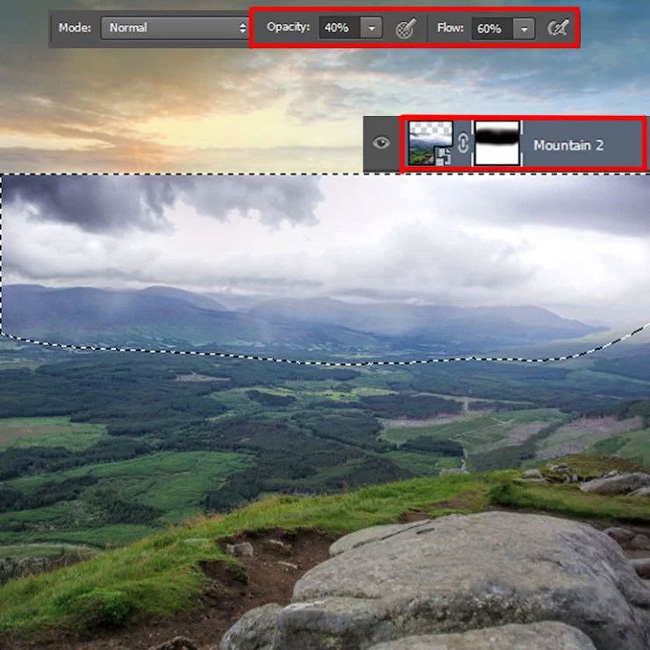Enable the airbrush build-up icon
650x650 pixels.
click(x=558, y=28)
